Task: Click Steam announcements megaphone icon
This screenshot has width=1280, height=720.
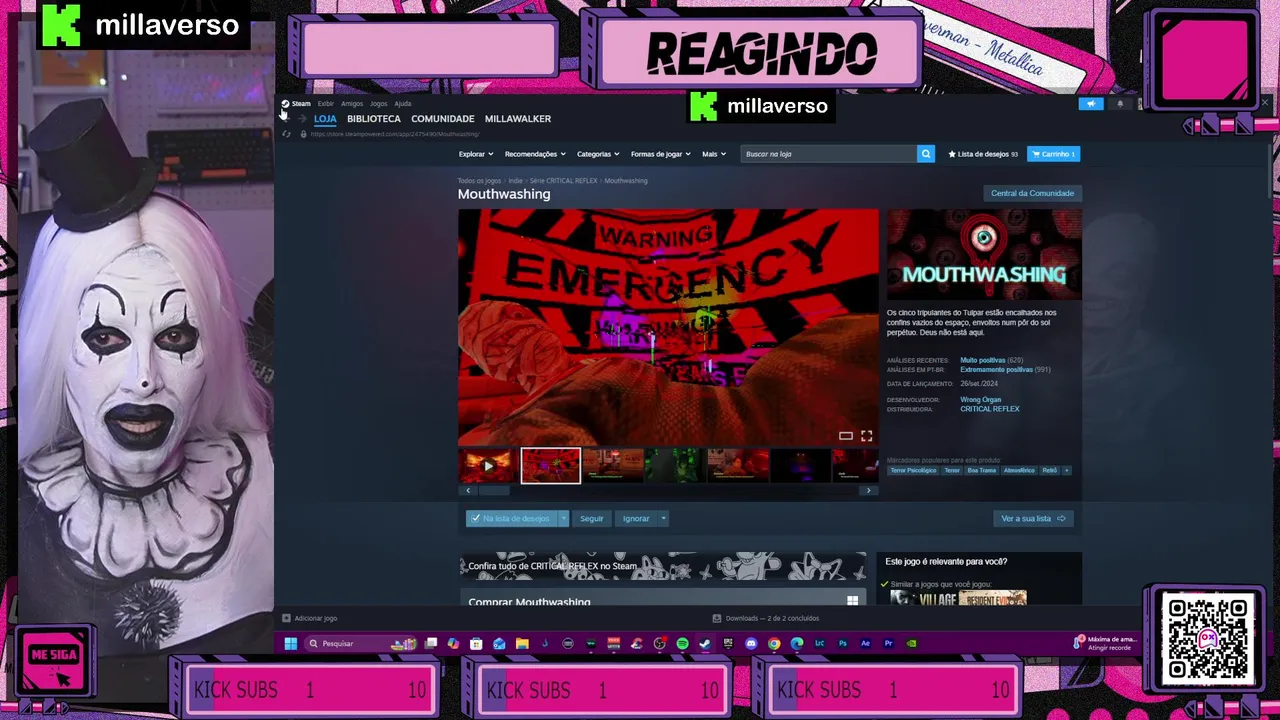Action: click(1091, 103)
